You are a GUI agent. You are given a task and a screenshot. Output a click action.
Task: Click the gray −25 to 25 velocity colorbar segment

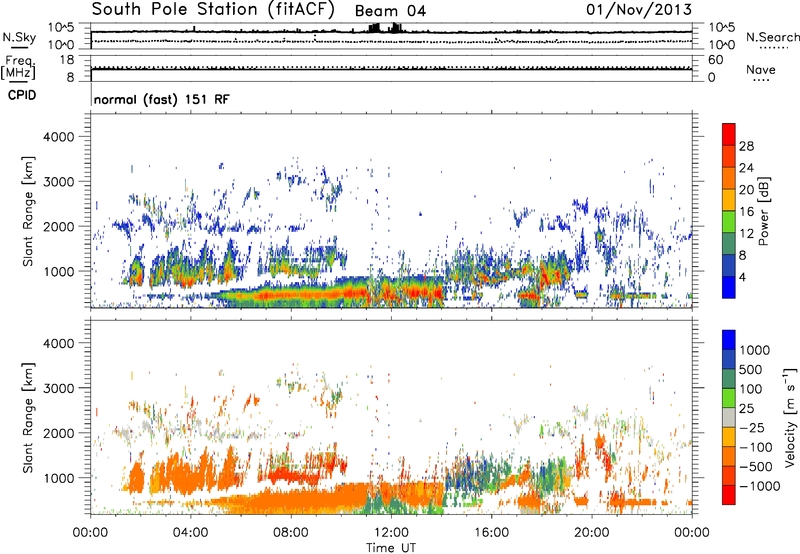(x=729, y=417)
